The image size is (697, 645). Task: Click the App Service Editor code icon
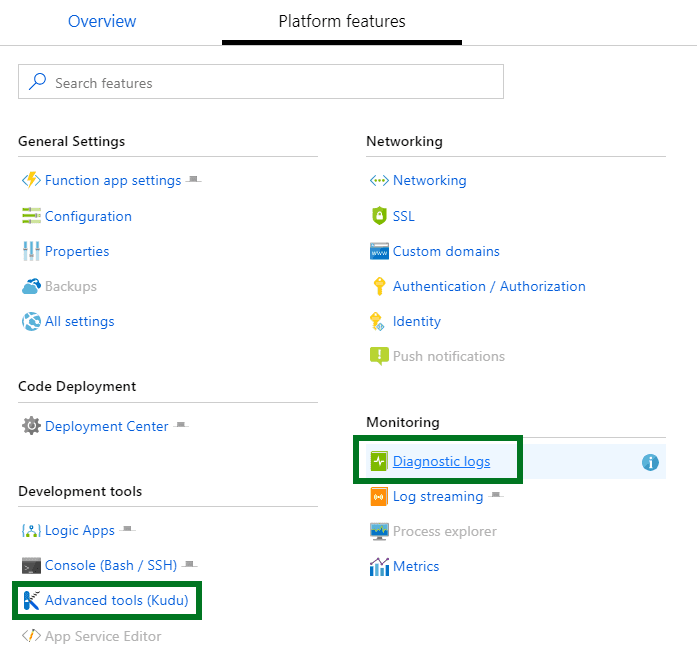[31, 636]
